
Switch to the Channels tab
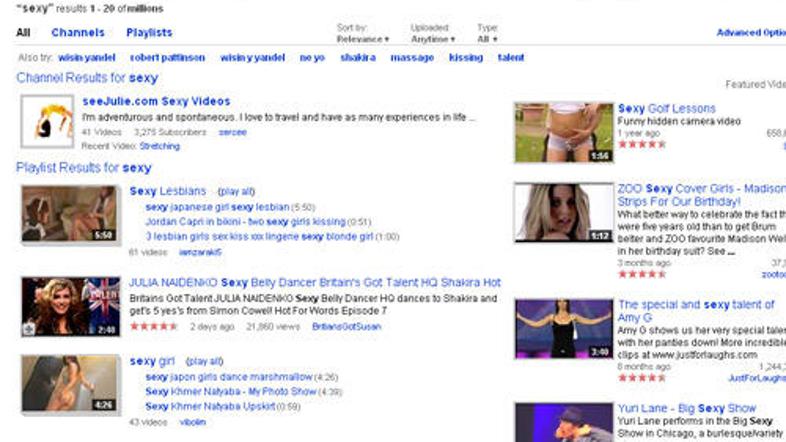click(77, 33)
